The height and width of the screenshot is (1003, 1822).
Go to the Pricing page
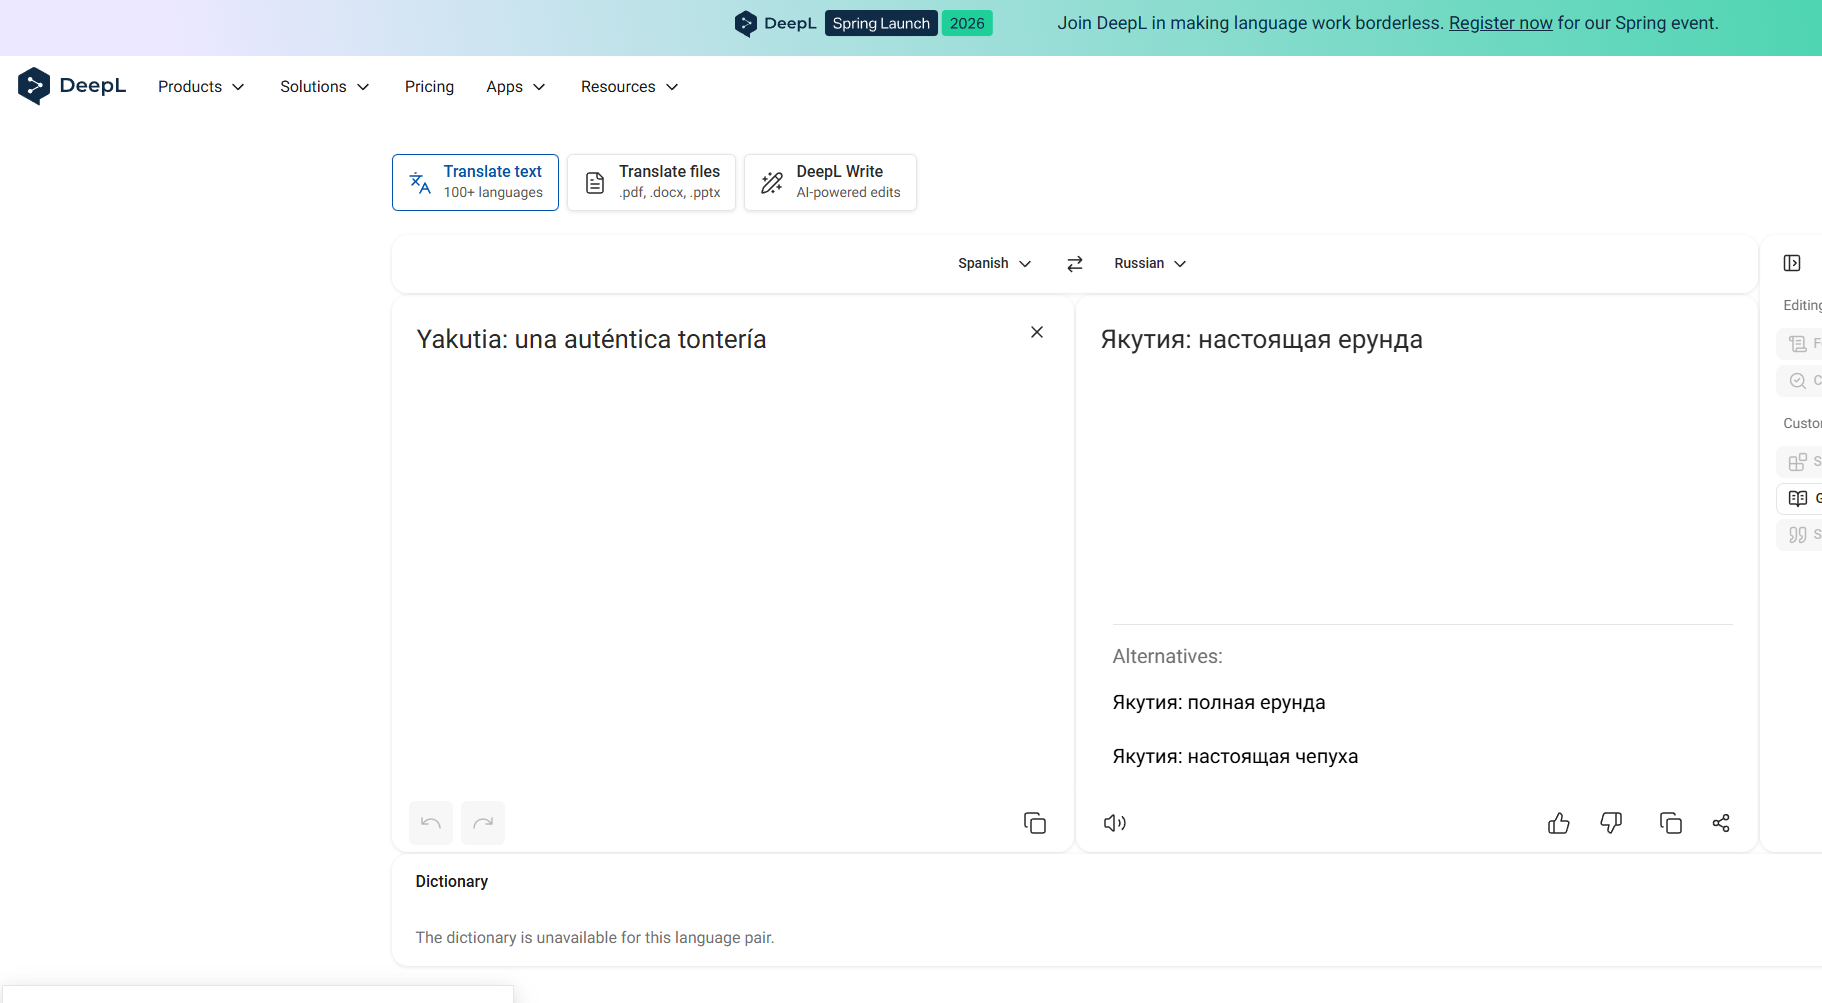click(x=429, y=87)
